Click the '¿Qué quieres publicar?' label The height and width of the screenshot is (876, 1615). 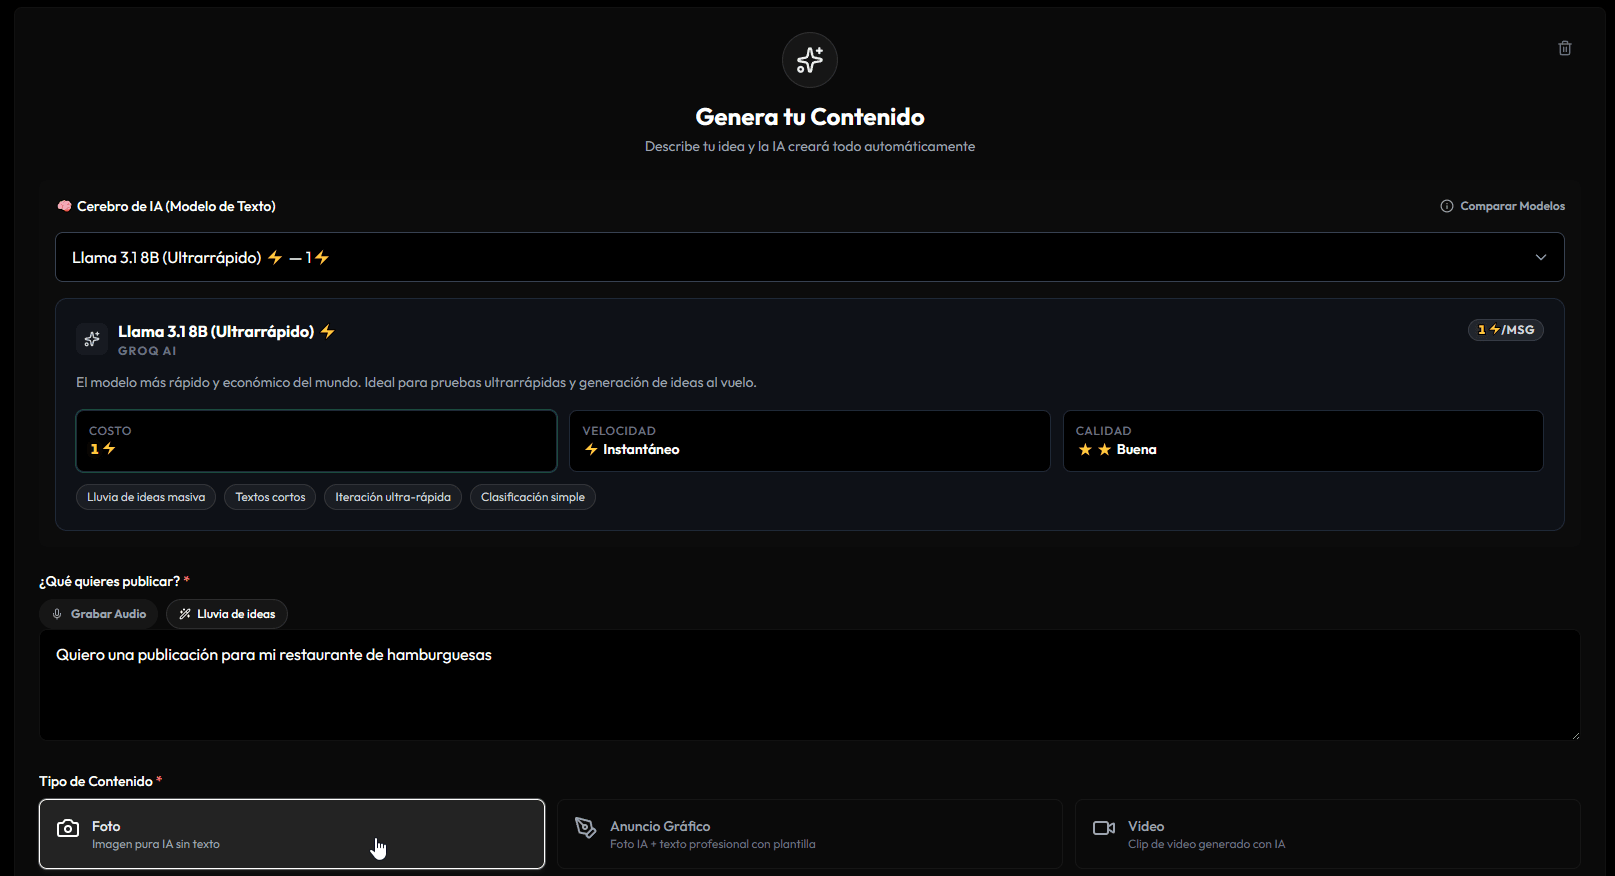[110, 581]
